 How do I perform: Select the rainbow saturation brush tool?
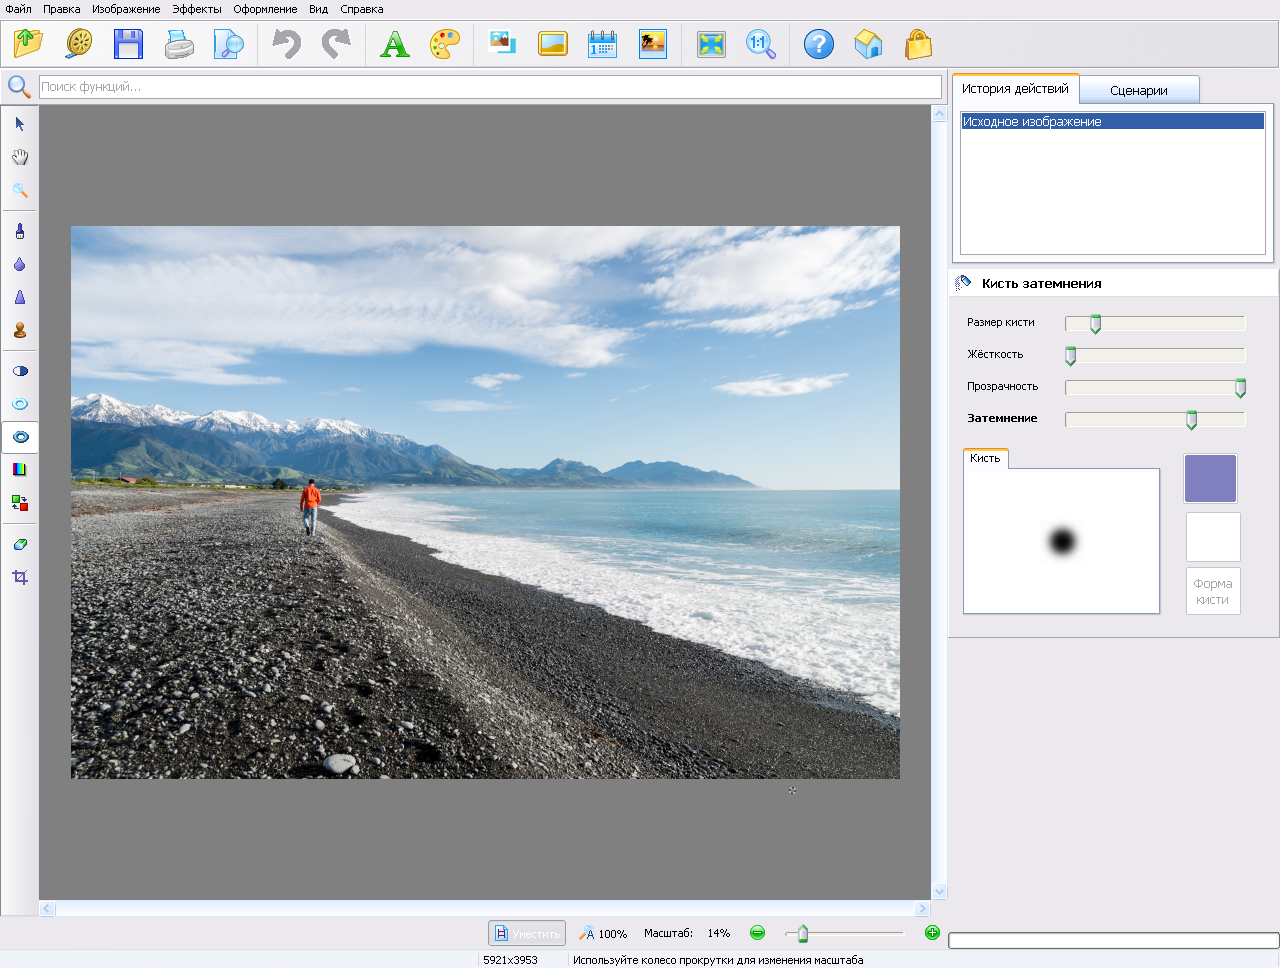20,469
